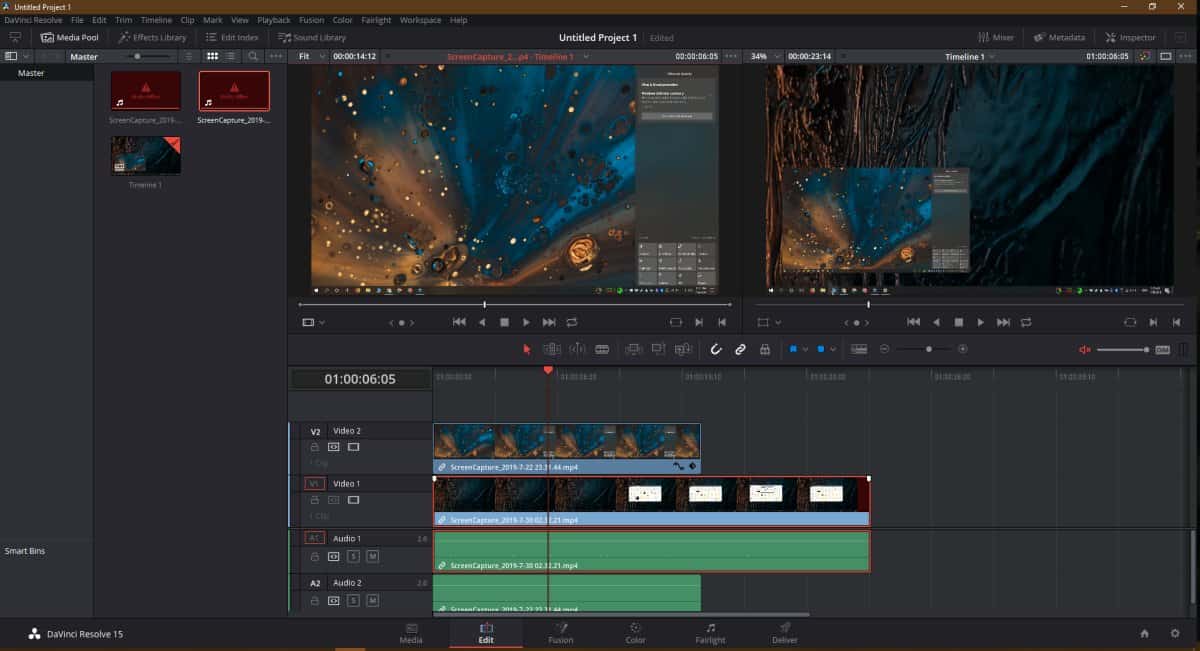This screenshot has width=1200, height=651.
Task: Switch to the Color page tab
Action: tap(635, 633)
